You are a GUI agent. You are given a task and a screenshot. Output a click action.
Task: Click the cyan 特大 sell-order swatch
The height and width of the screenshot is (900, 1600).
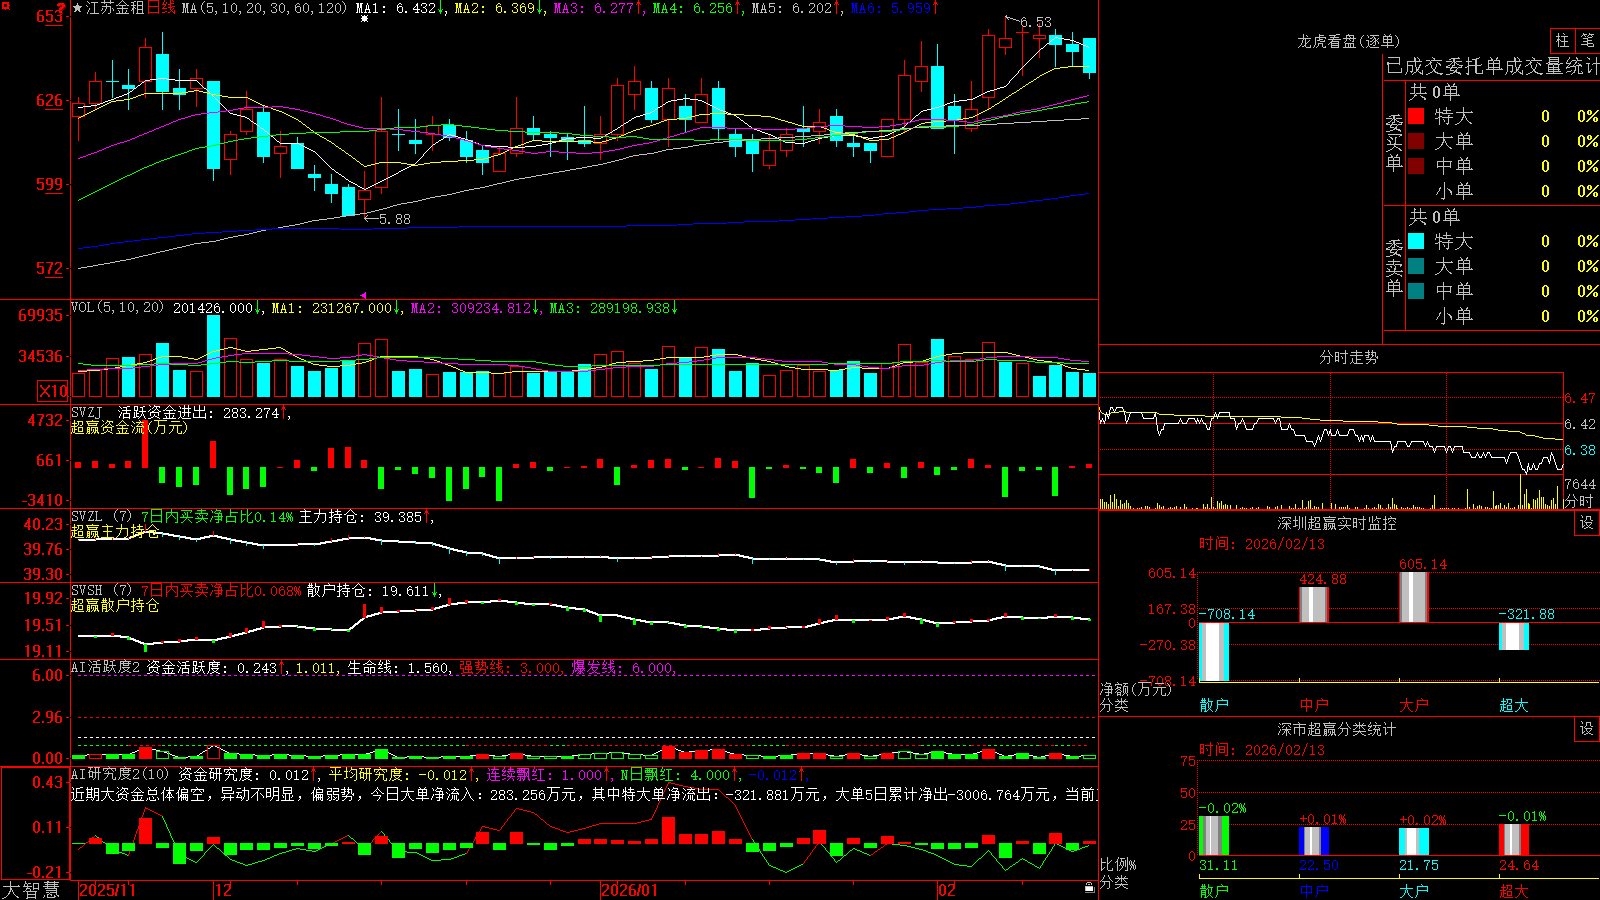coord(1416,241)
